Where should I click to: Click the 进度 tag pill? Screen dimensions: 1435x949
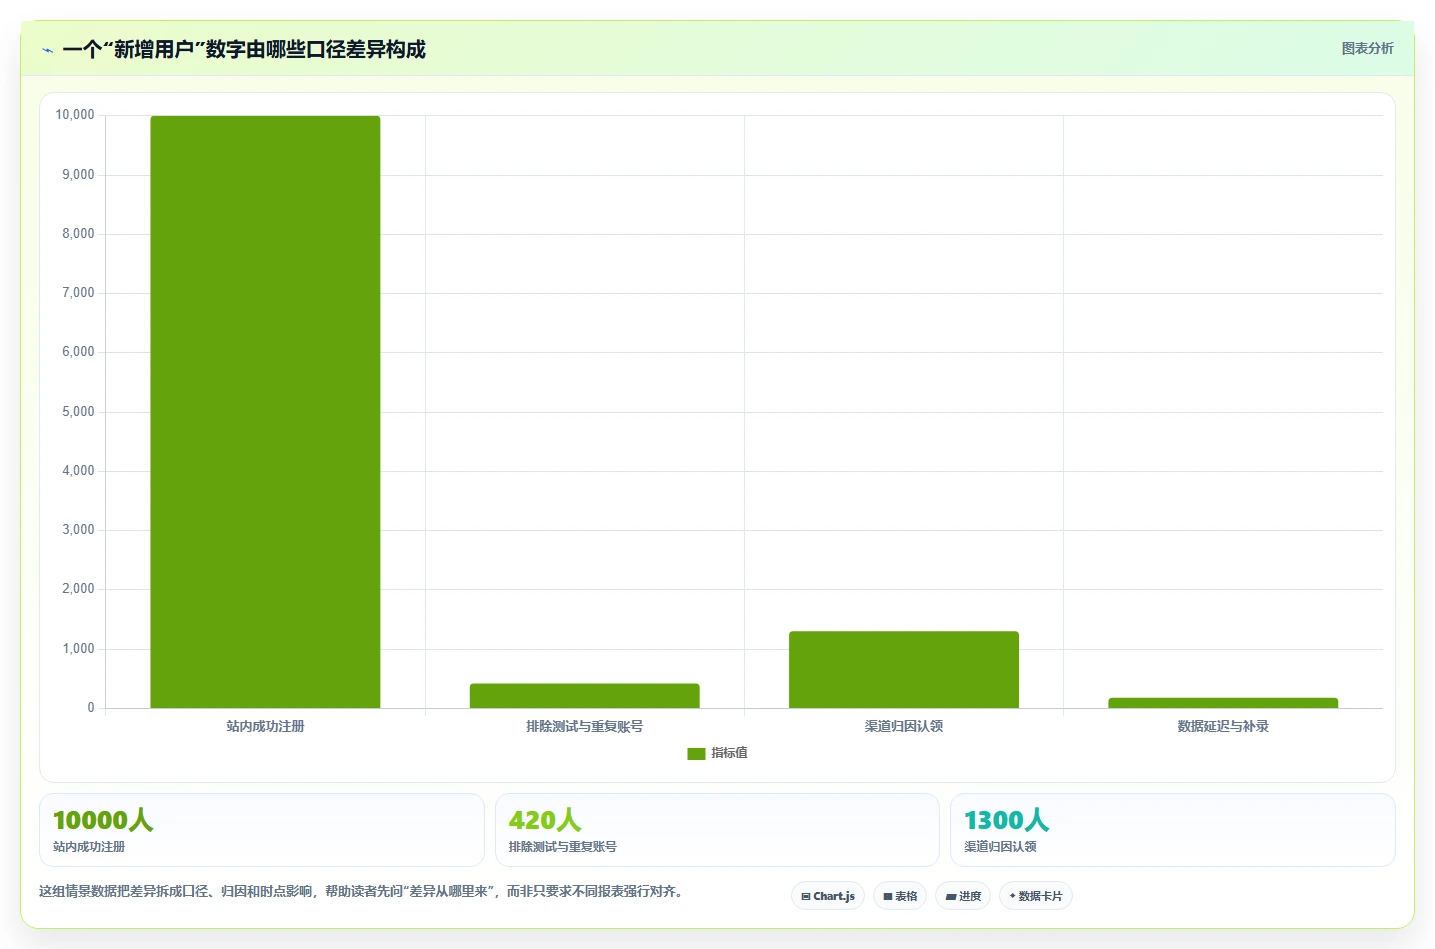pyautogui.click(x=963, y=896)
